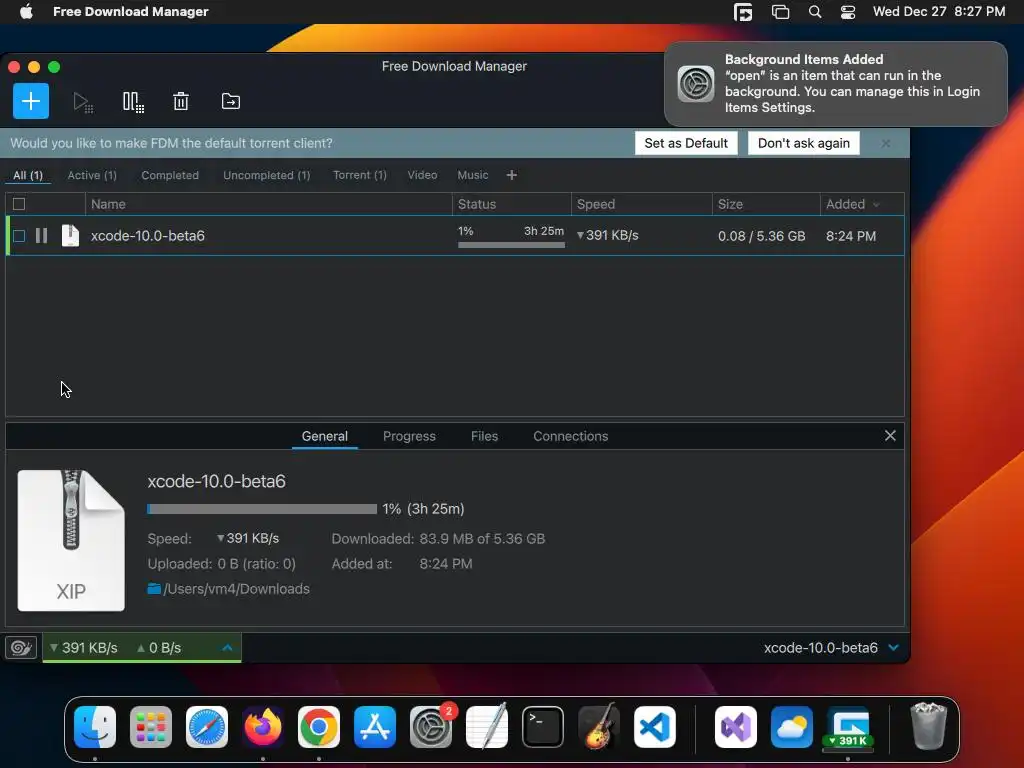
Task: Add a new filter tab with plus
Action: click(x=511, y=175)
